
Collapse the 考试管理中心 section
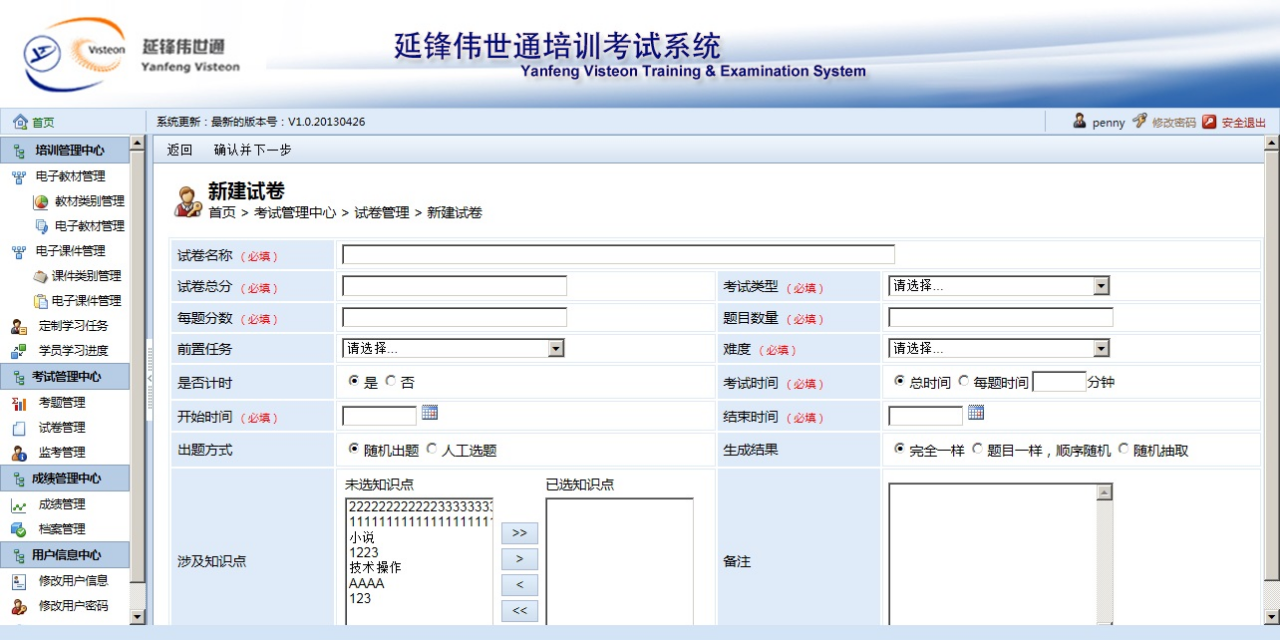[65, 377]
